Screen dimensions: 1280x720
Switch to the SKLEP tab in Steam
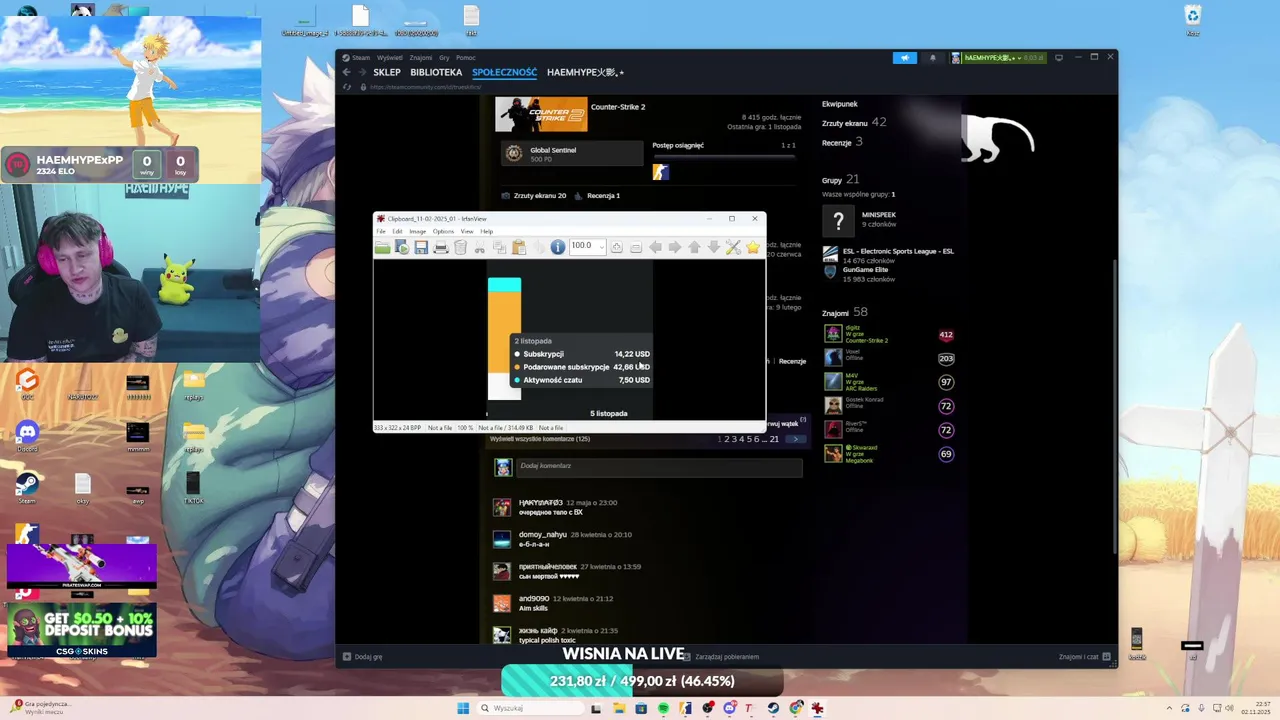[387, 73]
